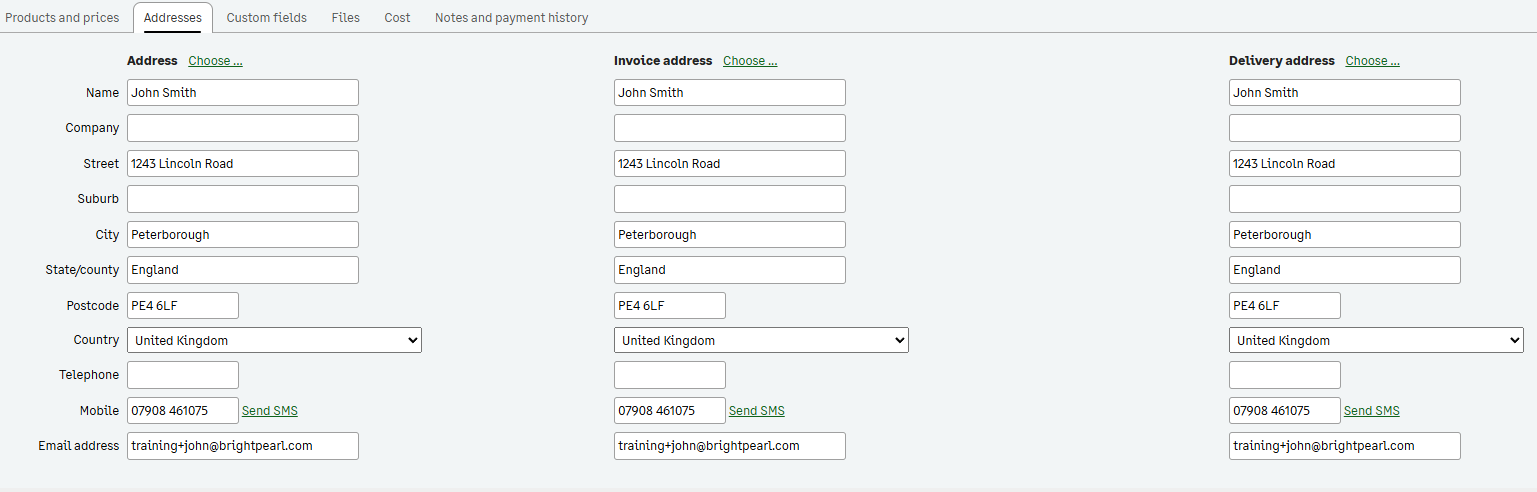
Task: Open the Custom fields tab
Action: [267, 18]
